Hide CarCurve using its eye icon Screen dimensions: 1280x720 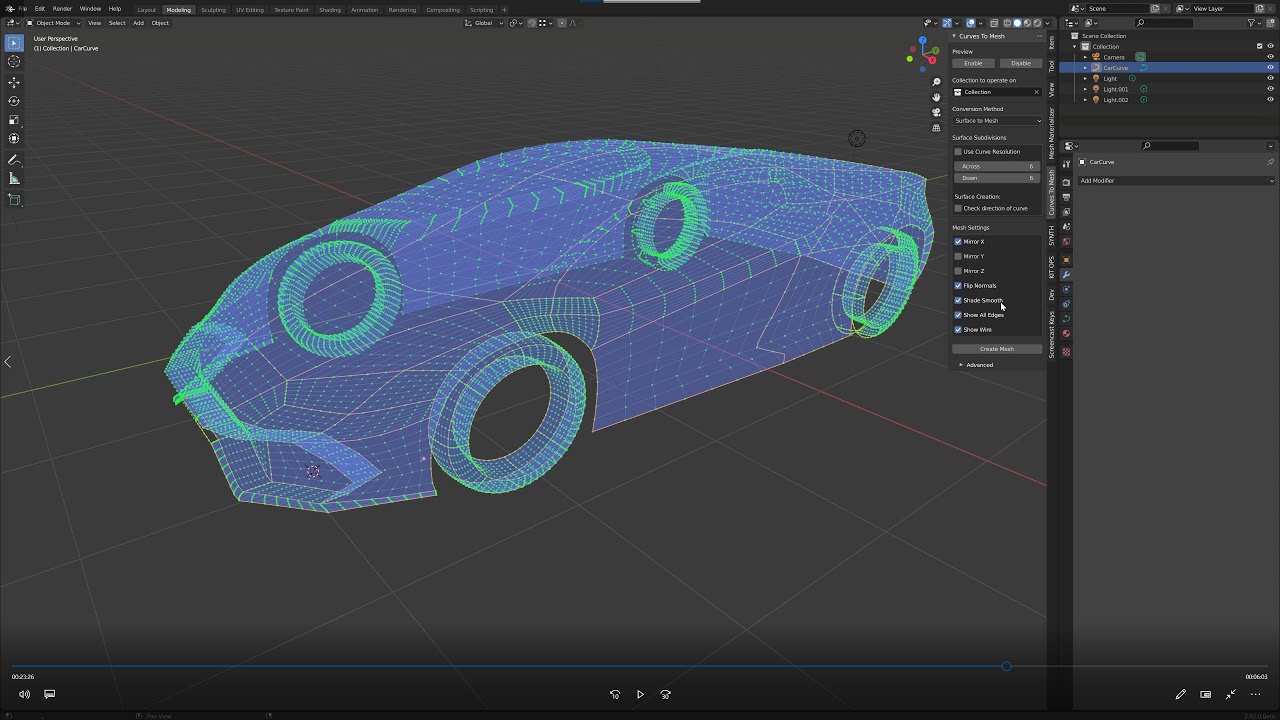point(1271,68)
